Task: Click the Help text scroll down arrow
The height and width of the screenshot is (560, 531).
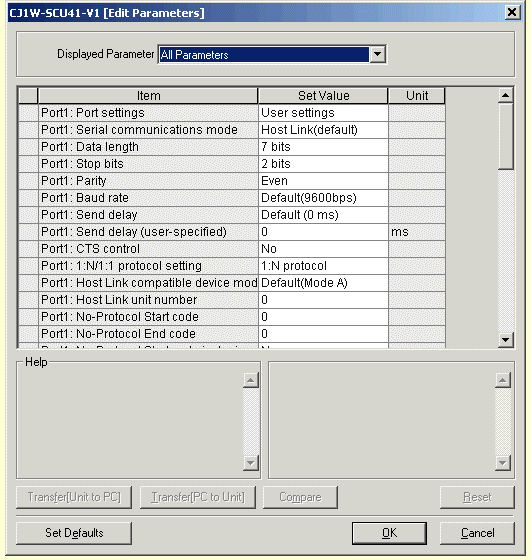Action: [251, 463]
